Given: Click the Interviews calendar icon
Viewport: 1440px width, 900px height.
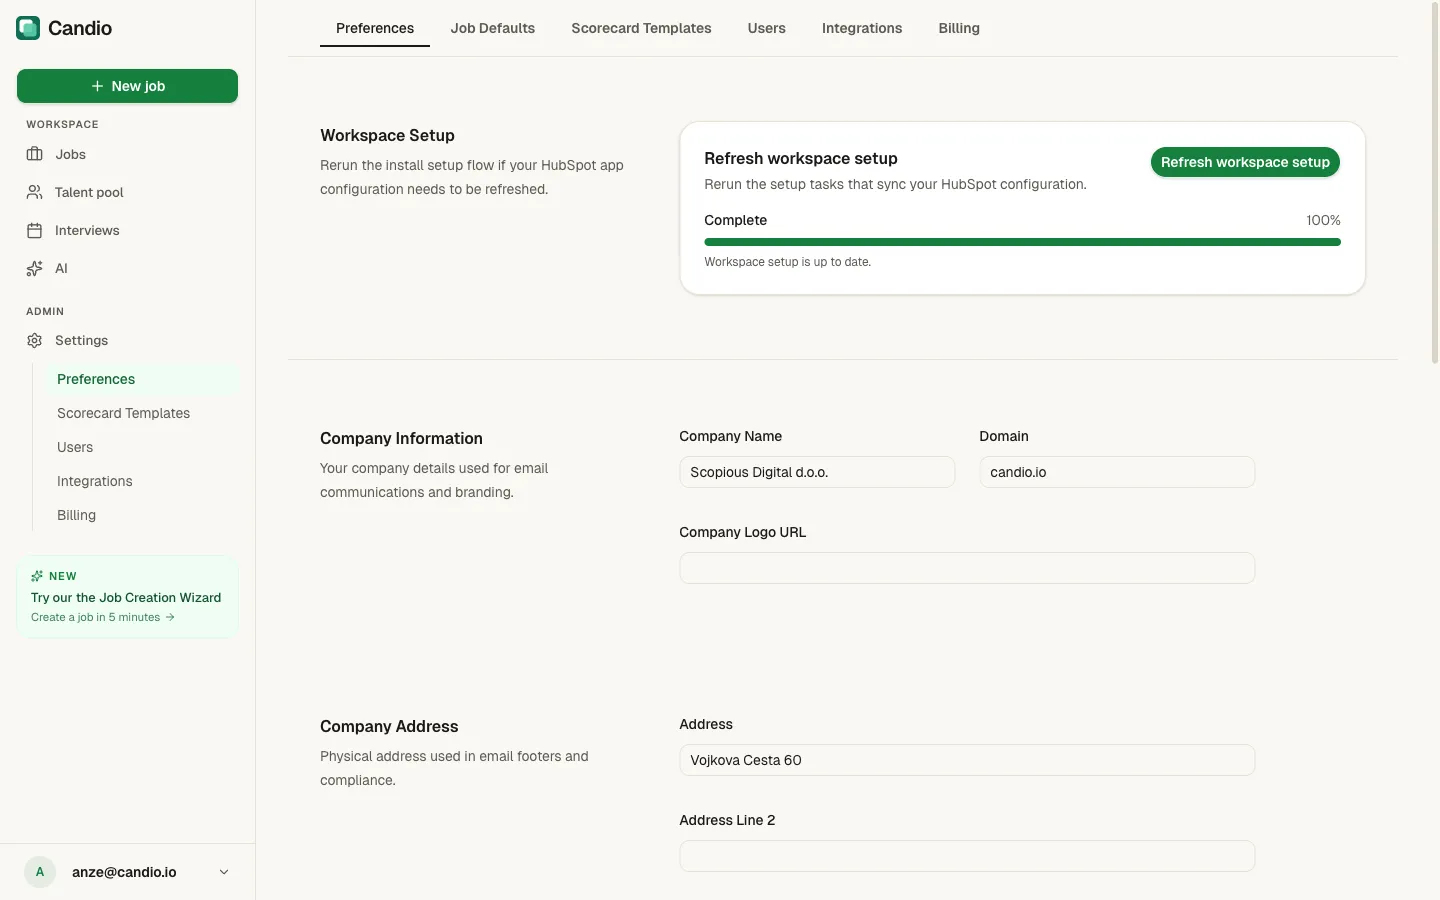Looking at the screenshot, I should pyautogui.click(x=35, y=230).
